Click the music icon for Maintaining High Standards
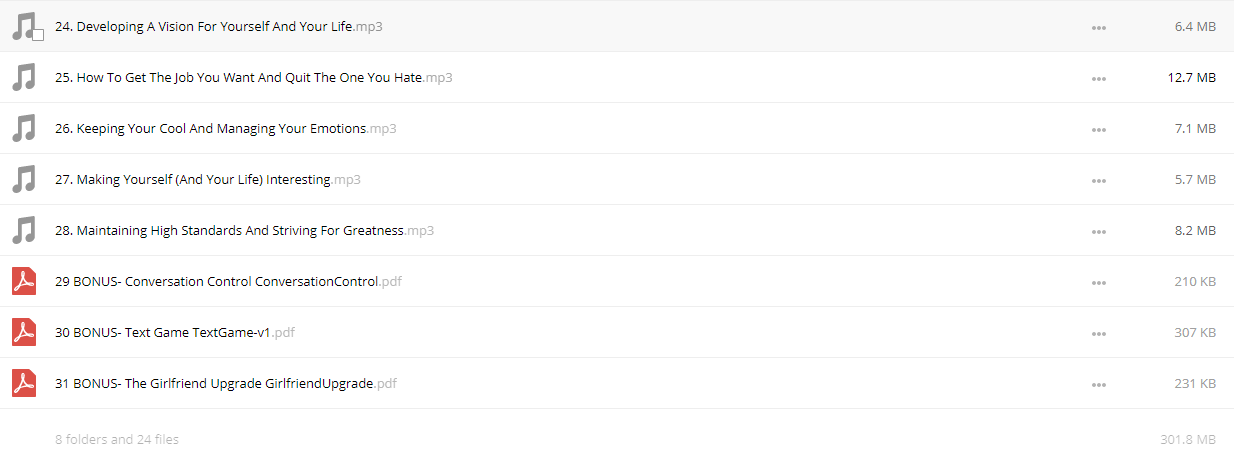Viewport: 1234px width, 467px height. [x=24, y=230]
